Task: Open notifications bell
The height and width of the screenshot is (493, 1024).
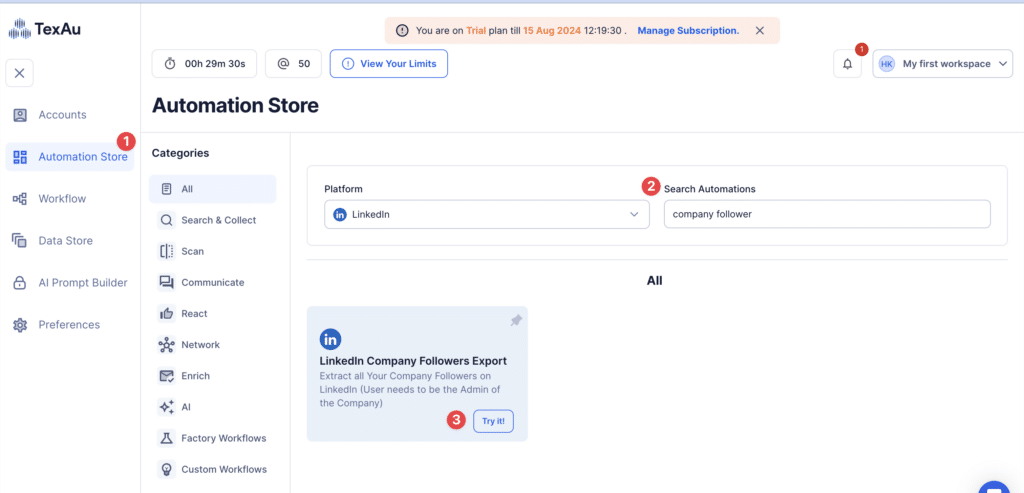Action: [x=848, y=64]
